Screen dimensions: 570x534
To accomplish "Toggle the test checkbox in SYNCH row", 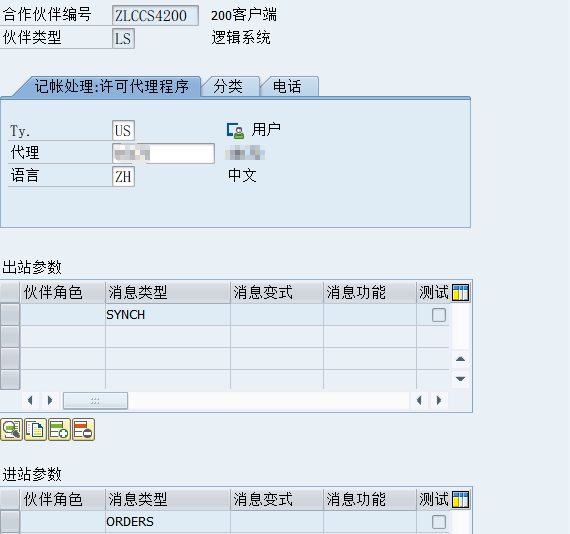I will pyautogui.click(x=439, y=315).
